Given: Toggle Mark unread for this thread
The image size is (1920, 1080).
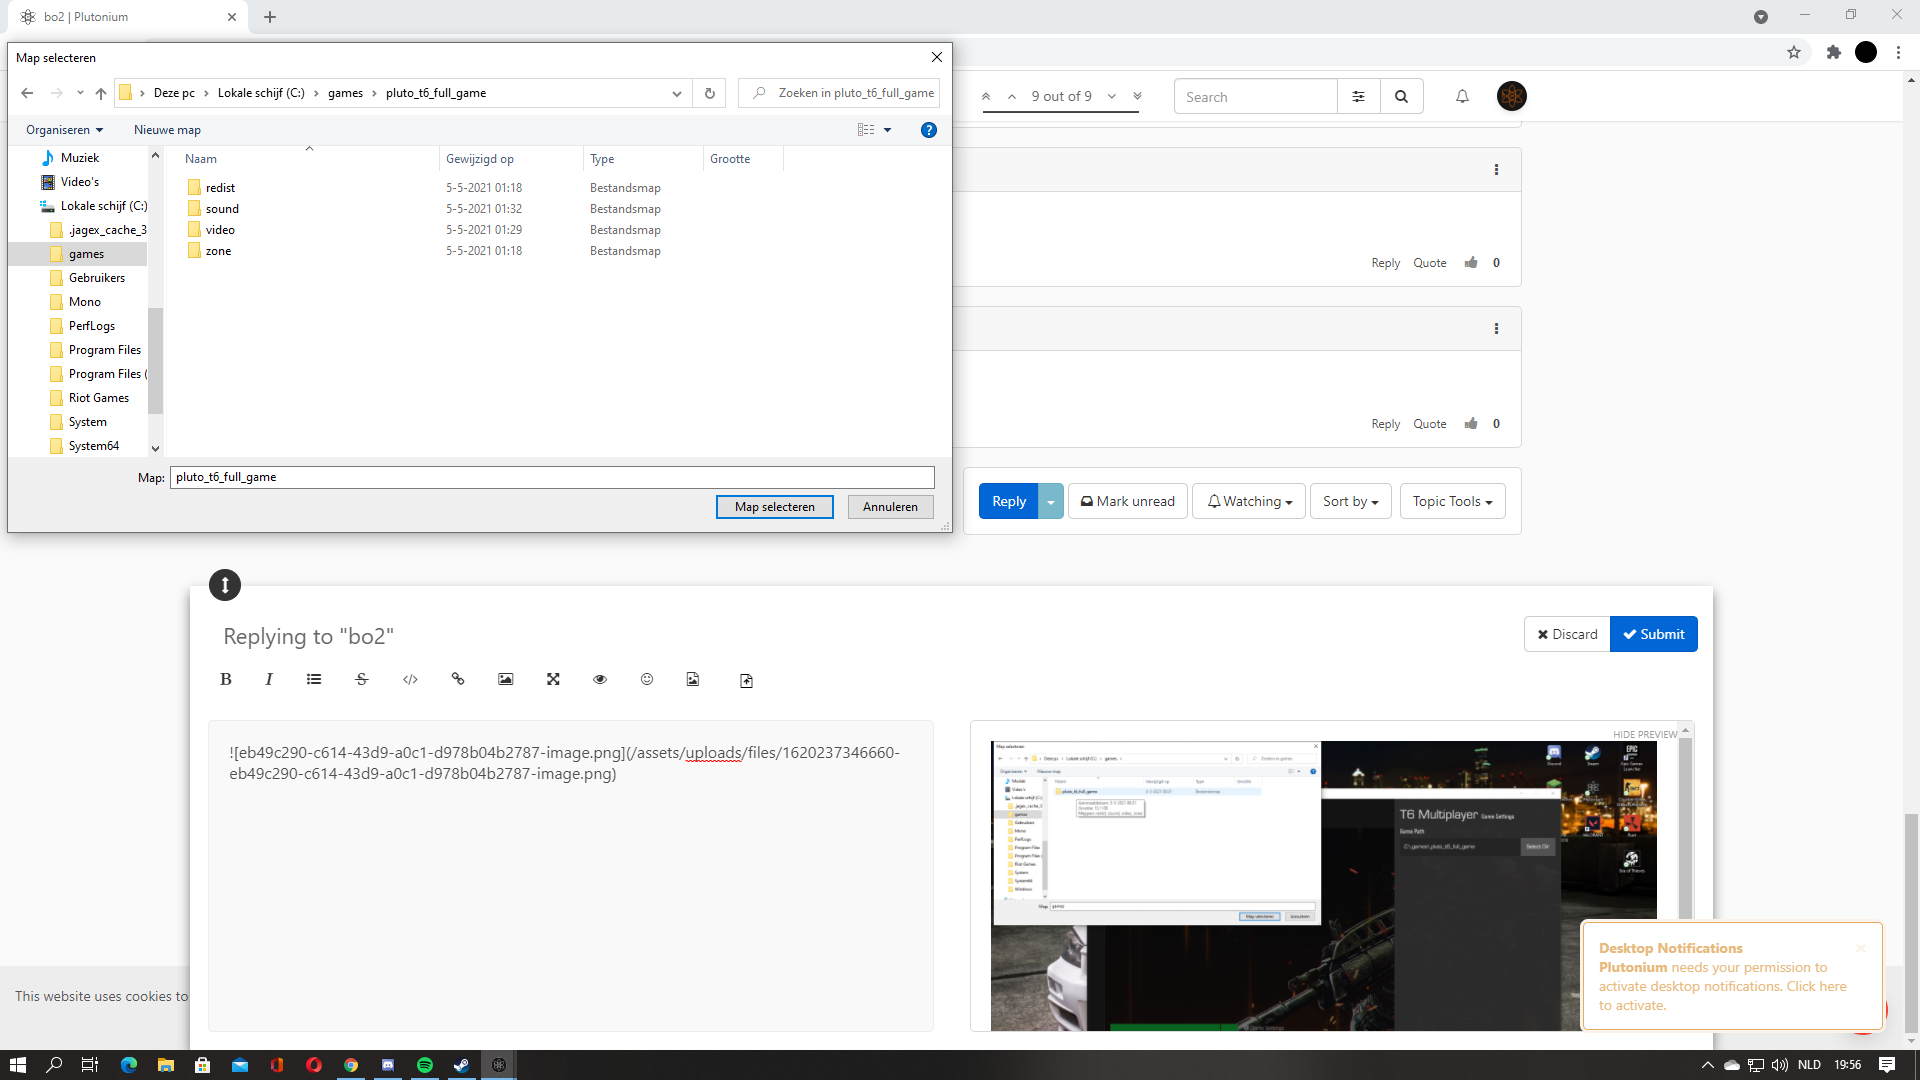Looking at the screenshot, I should click(1127, 501).
